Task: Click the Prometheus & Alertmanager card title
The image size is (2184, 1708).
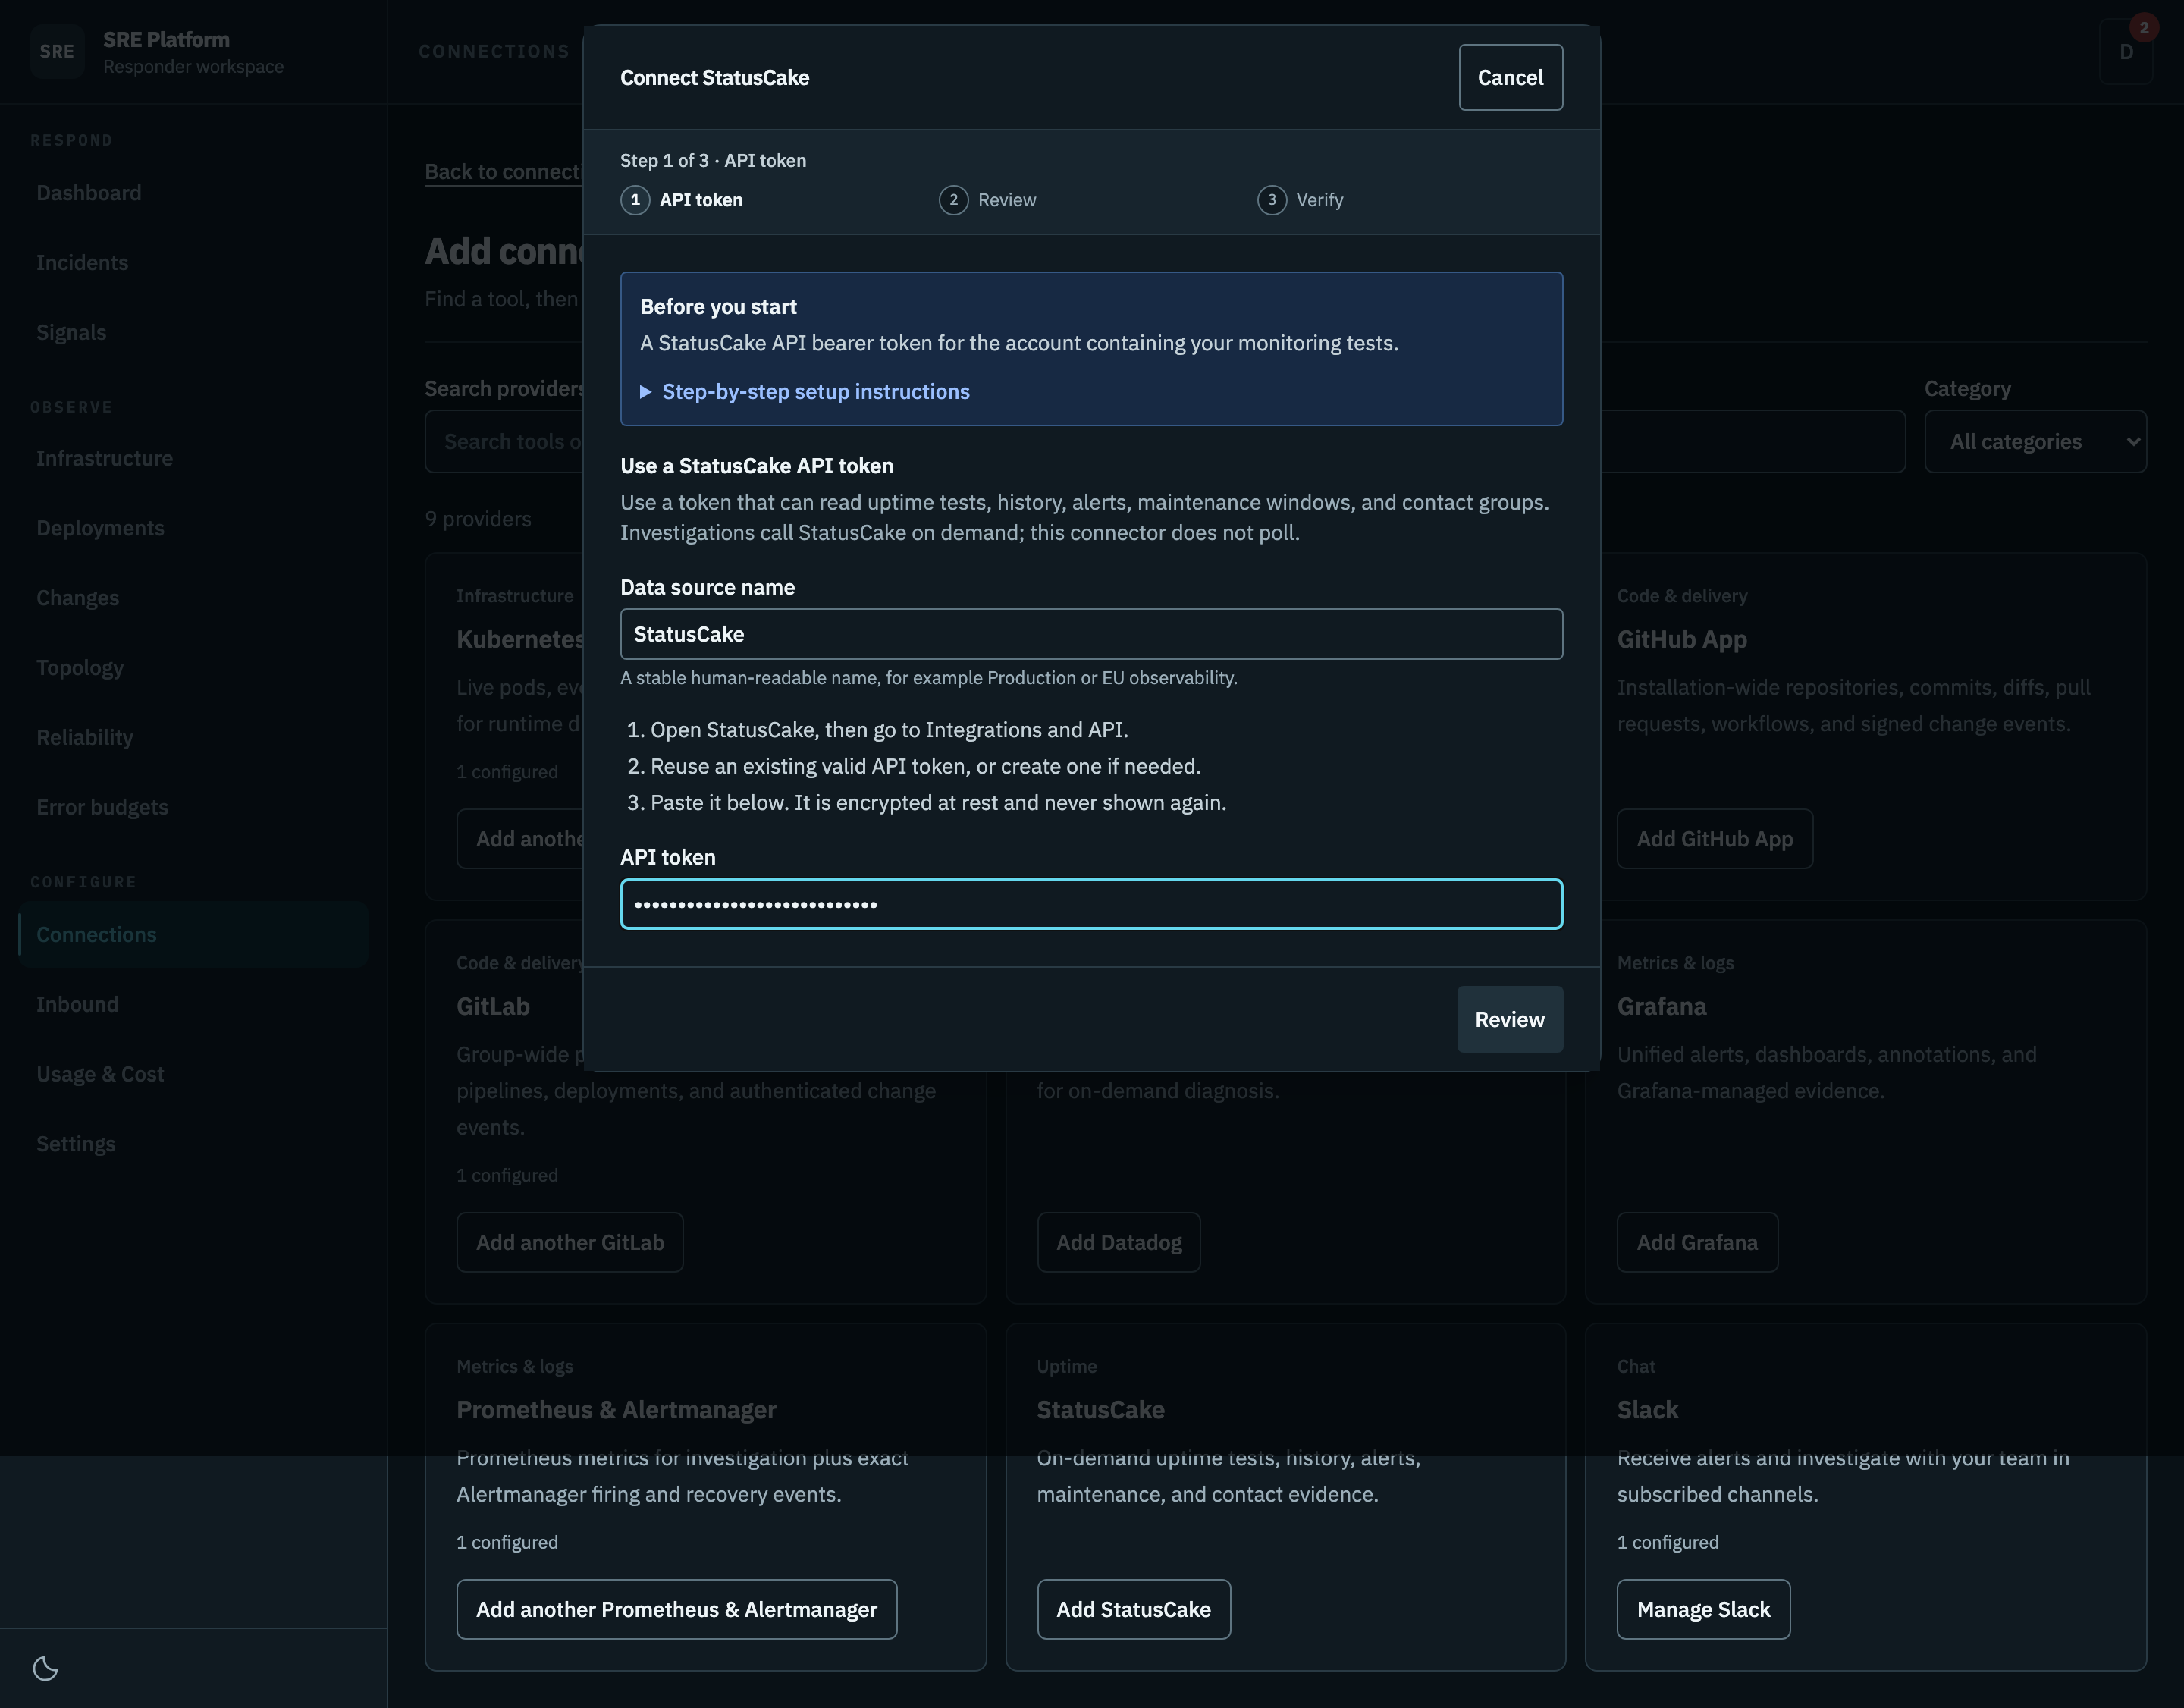Action: [x=616, y=1410]
